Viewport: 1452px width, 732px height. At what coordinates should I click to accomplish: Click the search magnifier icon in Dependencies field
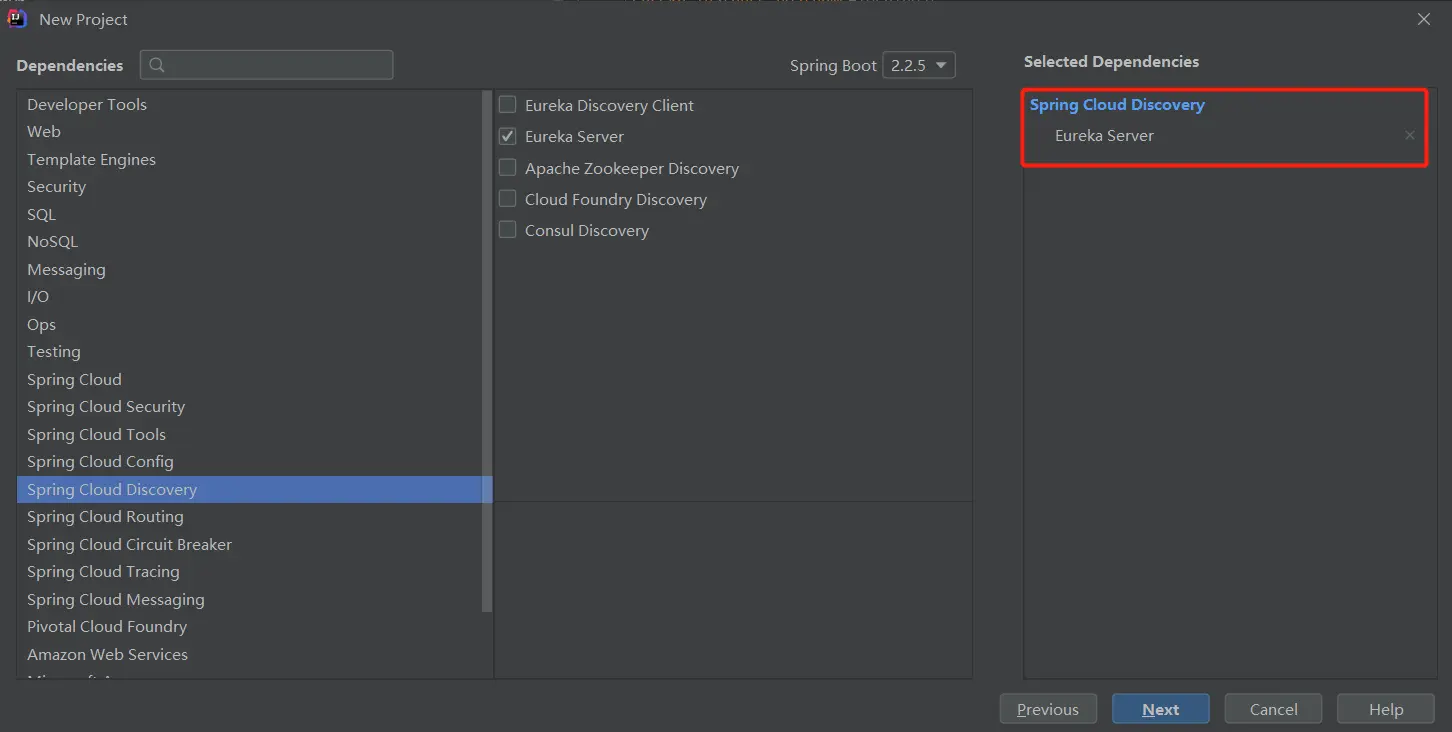click(157, 66)
